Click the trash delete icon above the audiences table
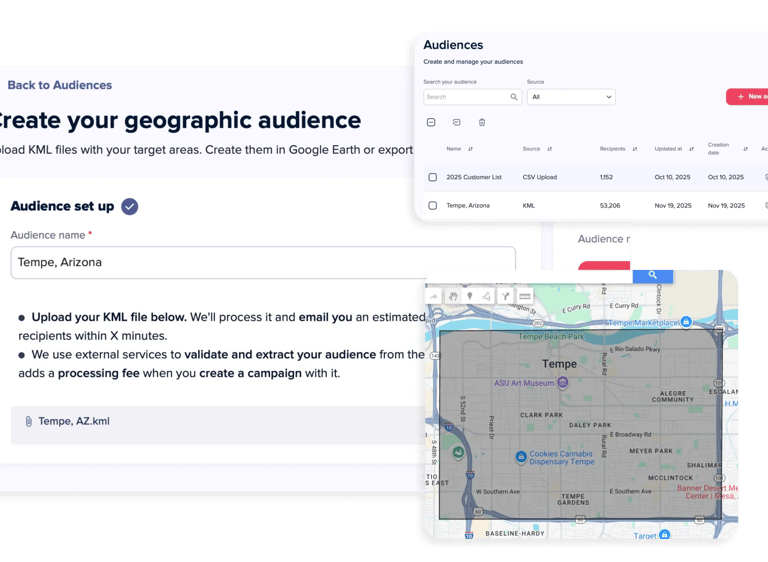The height and width of the screenshot is (562, 768). click(x=482, y=122)
